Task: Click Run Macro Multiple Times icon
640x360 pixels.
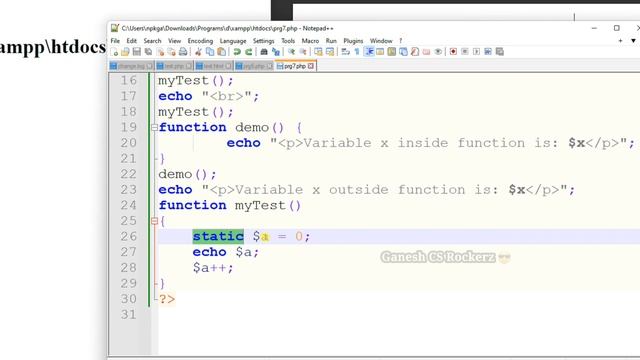Action: point(488,52)
